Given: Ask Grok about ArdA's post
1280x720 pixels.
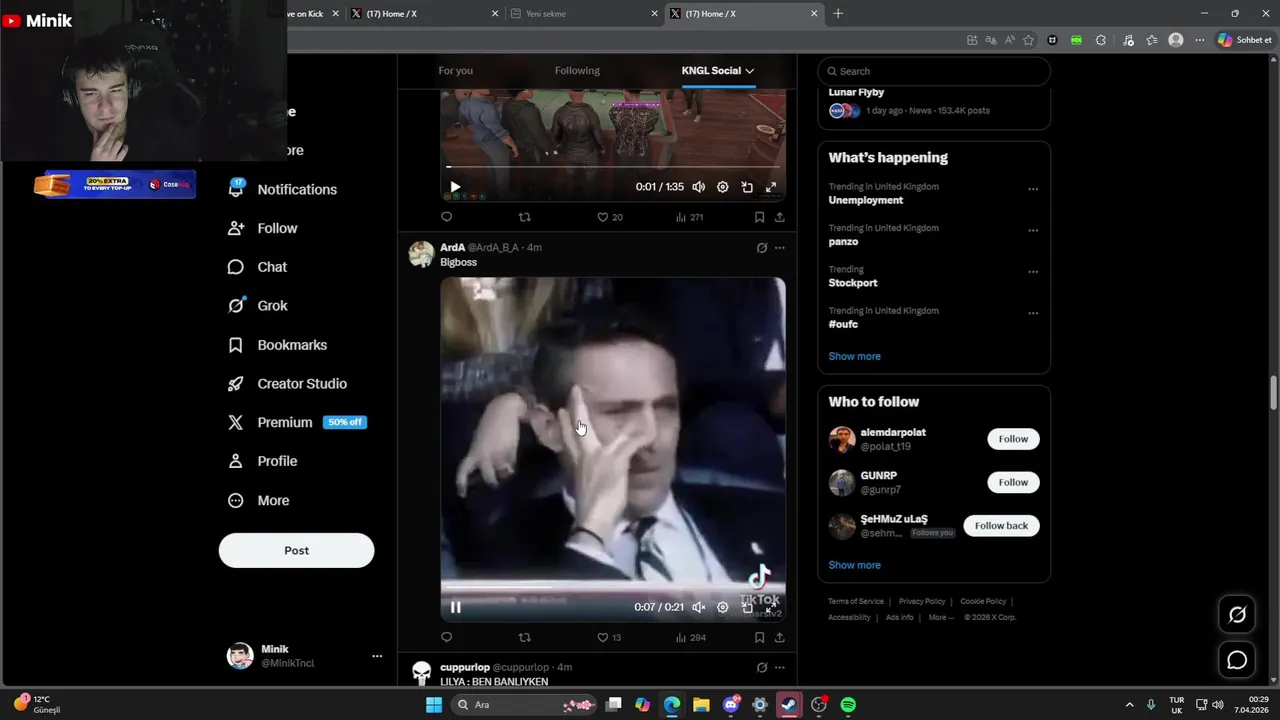Looking at the screenshot, I should pyautogui.click(x=762, y=248).
